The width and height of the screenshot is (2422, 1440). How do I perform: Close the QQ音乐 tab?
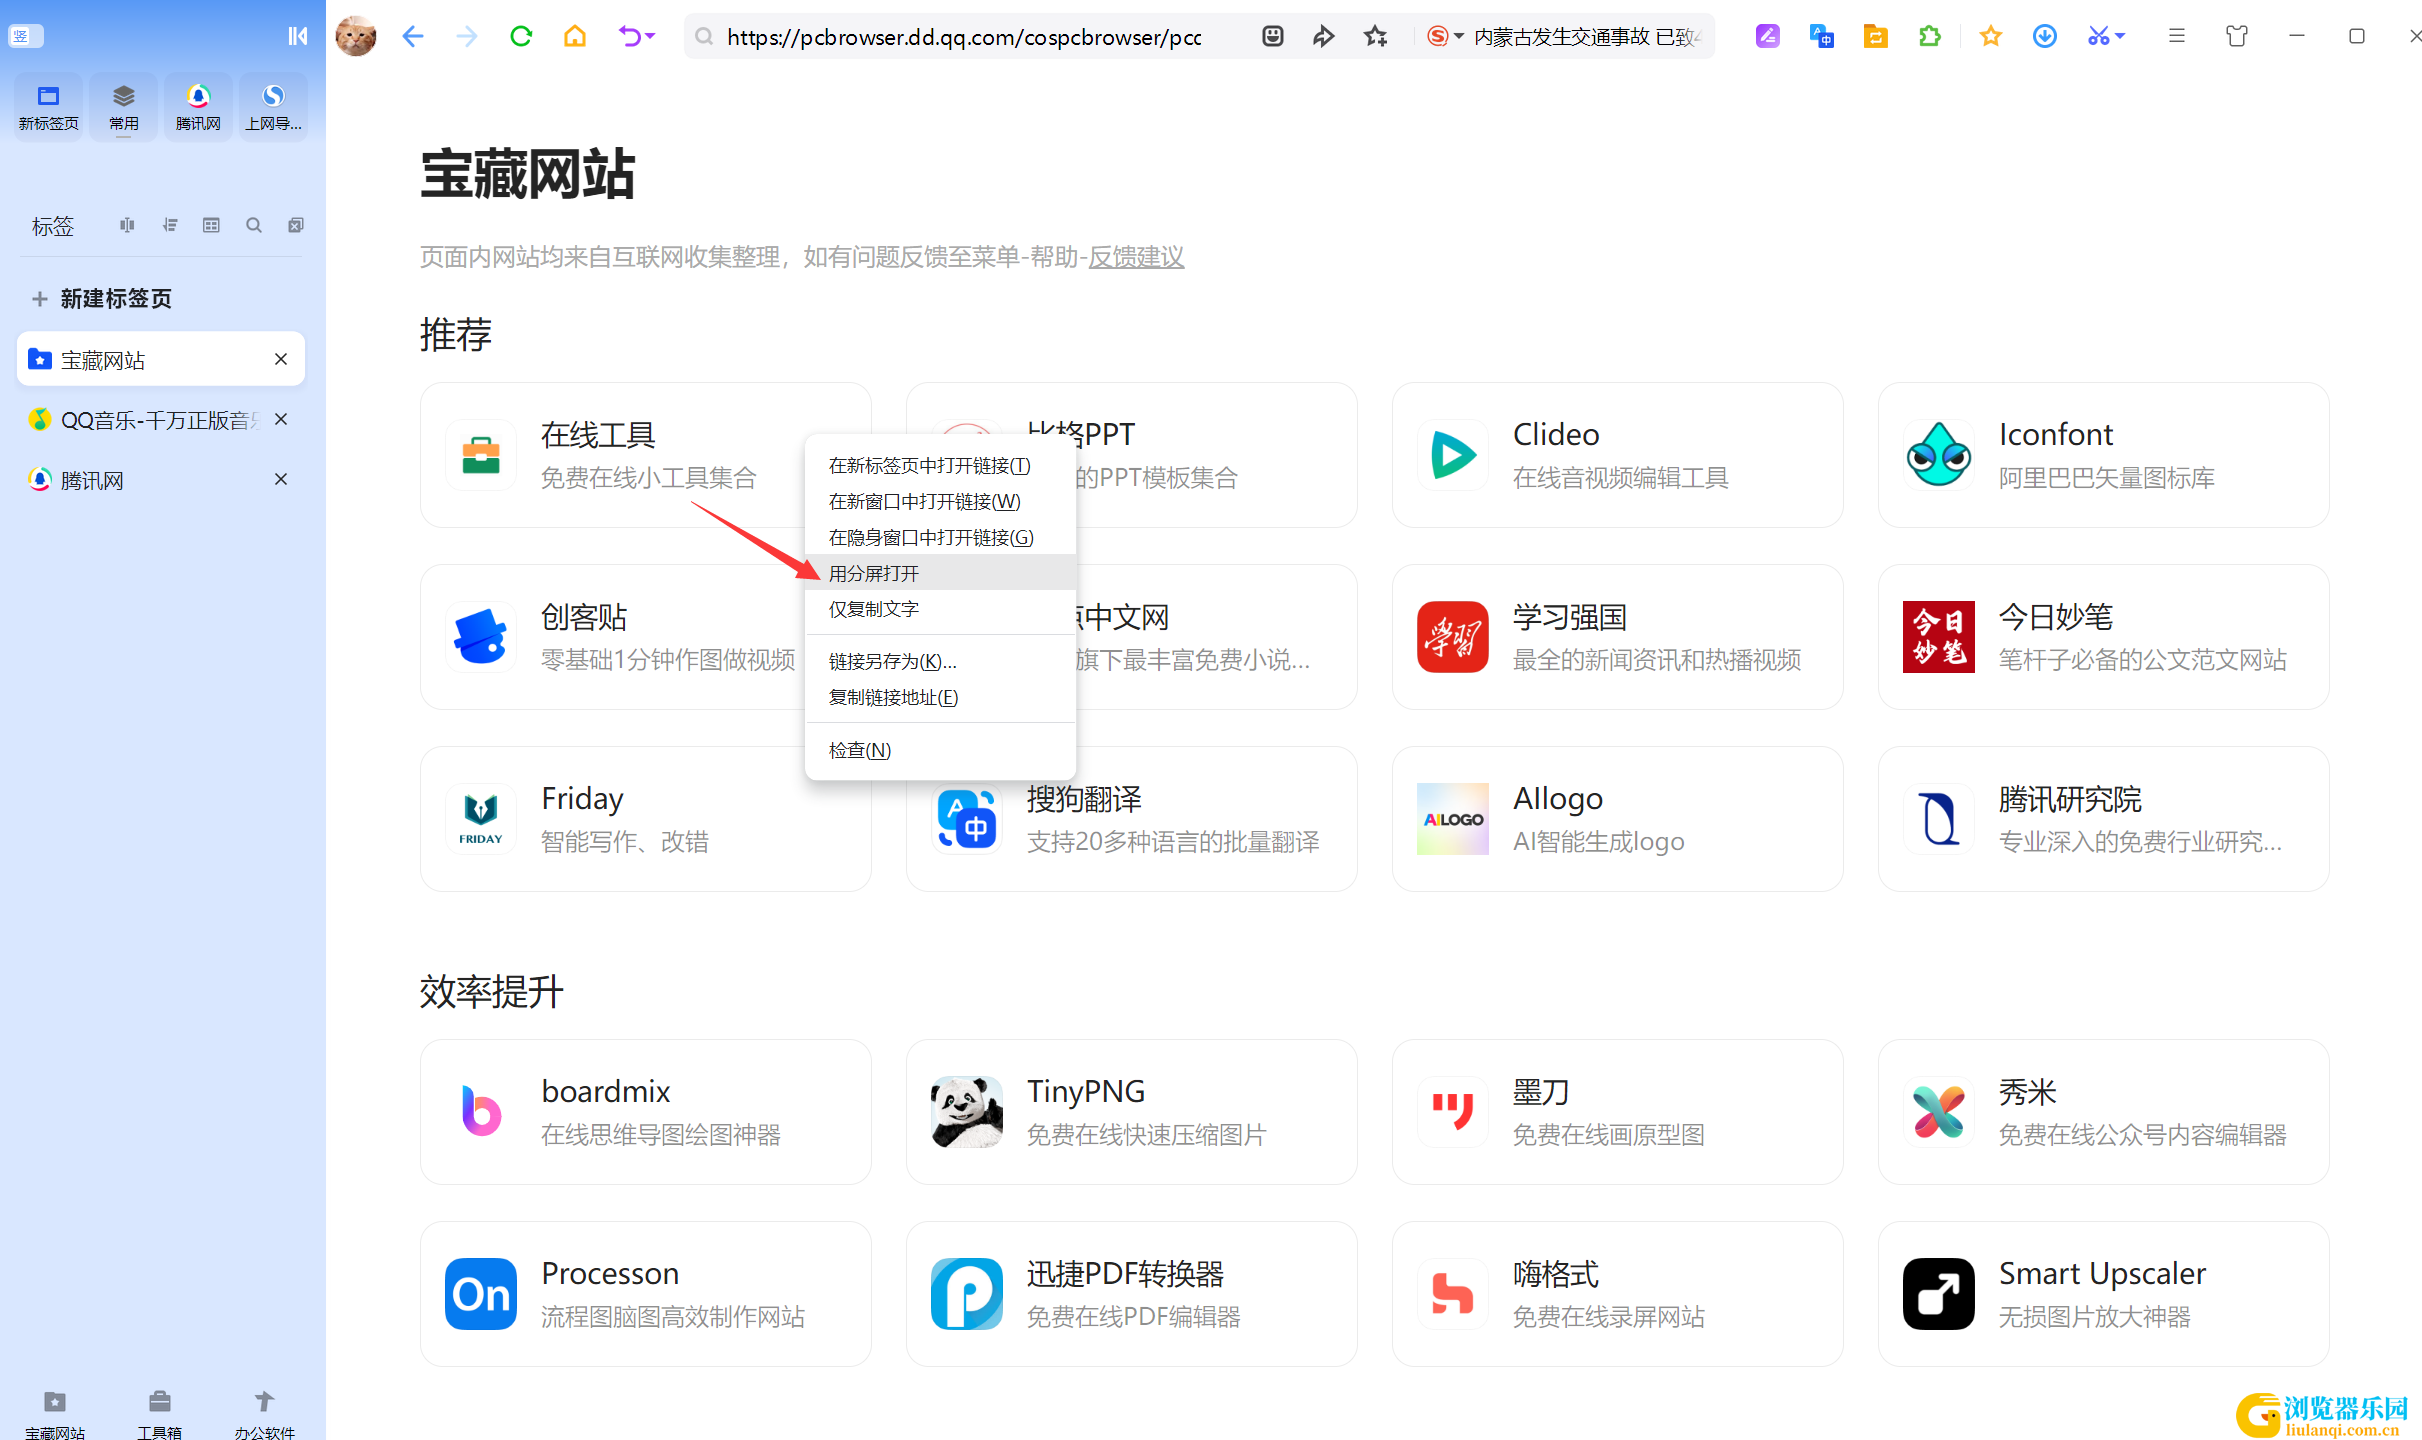[281, 419]
